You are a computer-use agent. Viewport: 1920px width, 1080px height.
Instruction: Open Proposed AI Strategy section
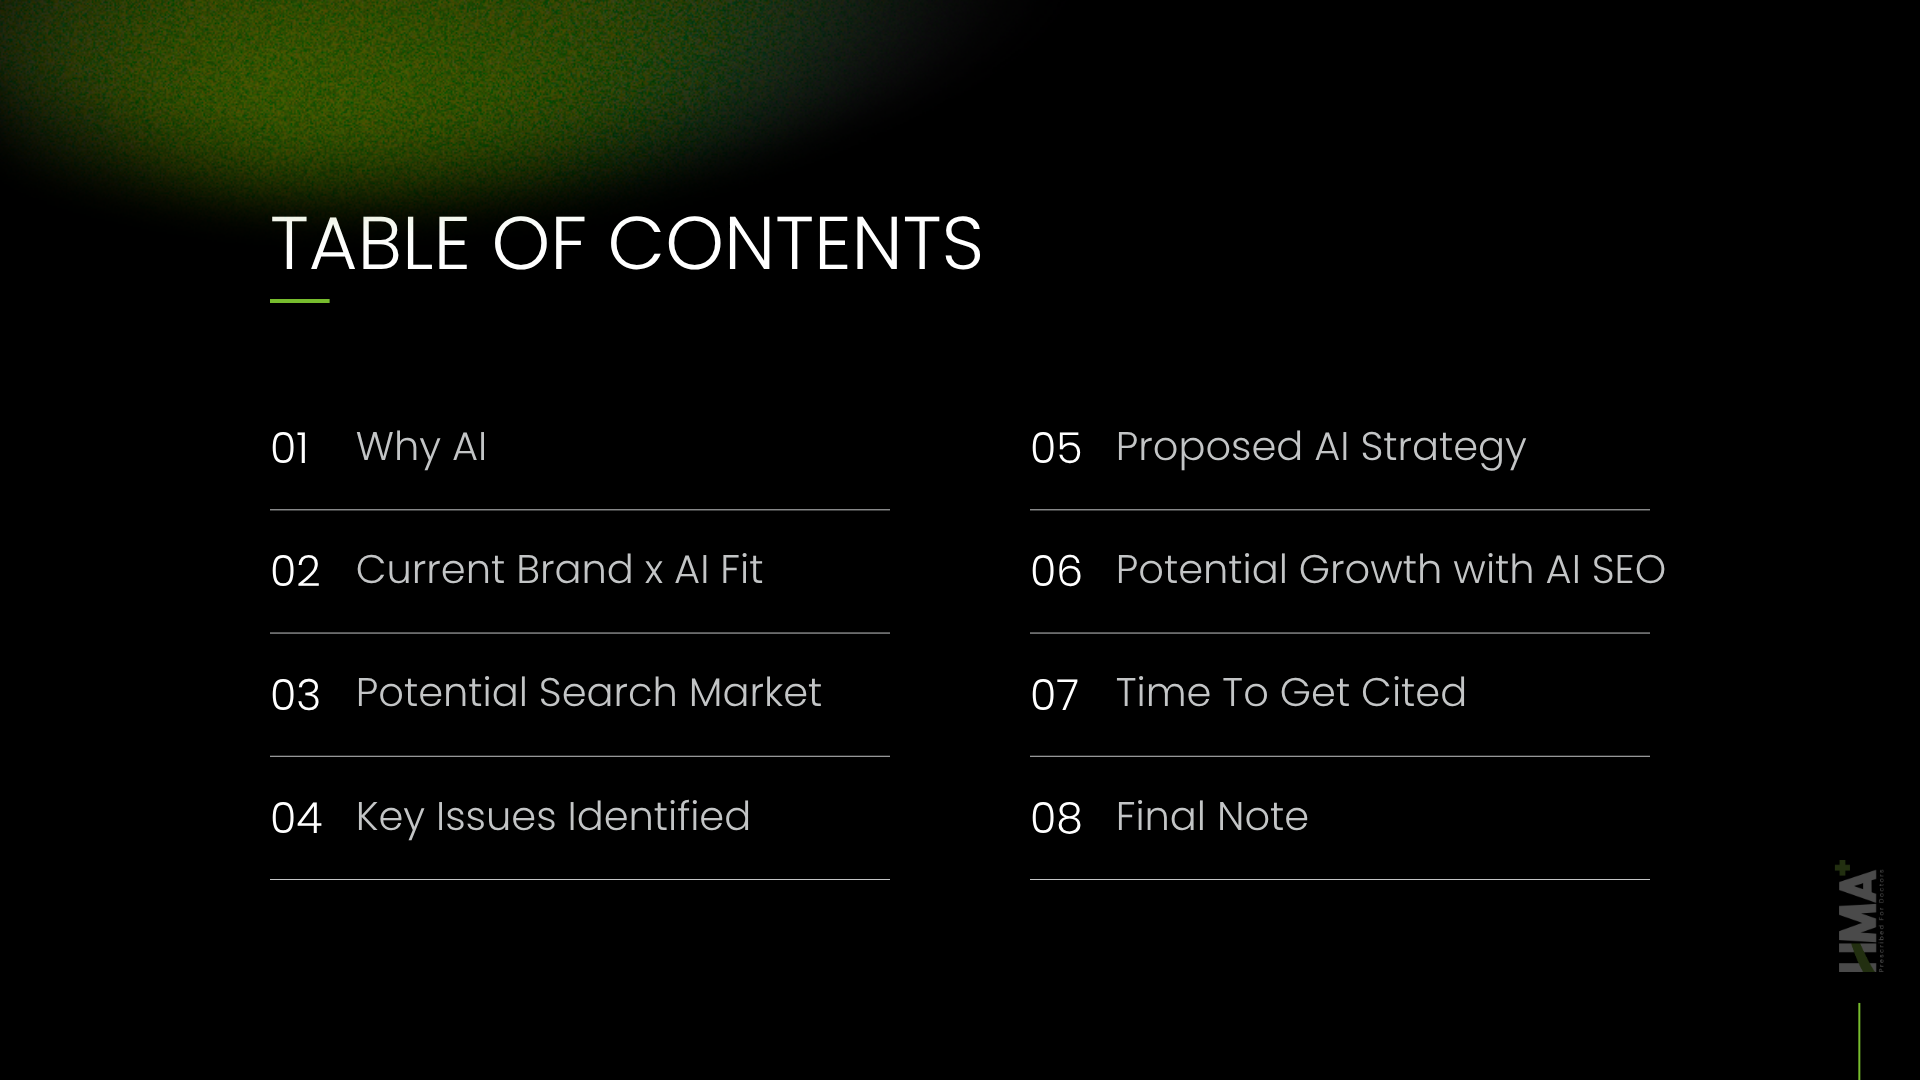(x=1320, y=447)
